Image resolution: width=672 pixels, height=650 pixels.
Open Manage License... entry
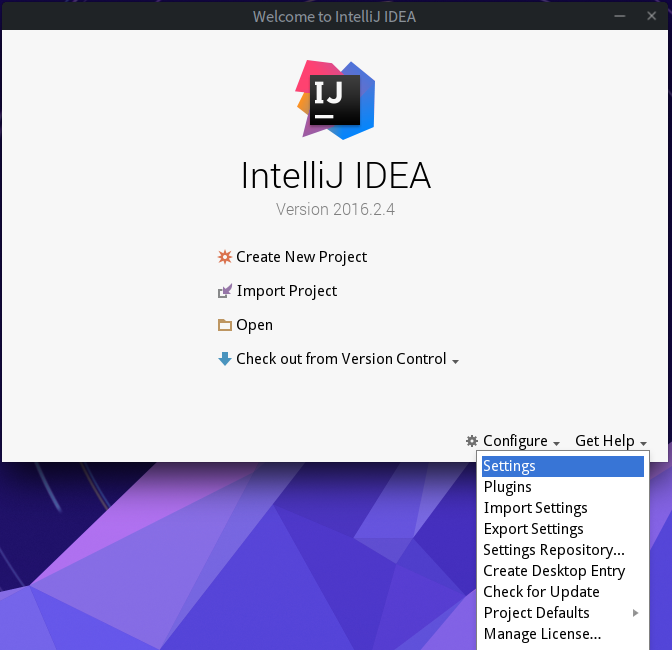(x=563, y=634)
